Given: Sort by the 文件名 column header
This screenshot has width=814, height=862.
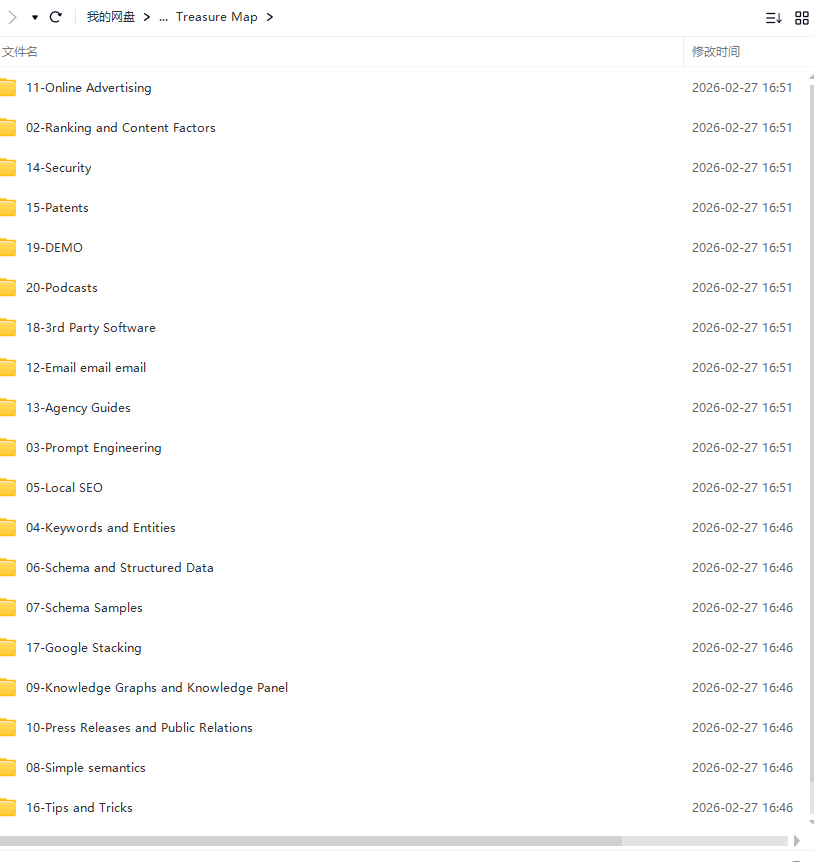Looking at the screenshot, I should pos(20,52).
